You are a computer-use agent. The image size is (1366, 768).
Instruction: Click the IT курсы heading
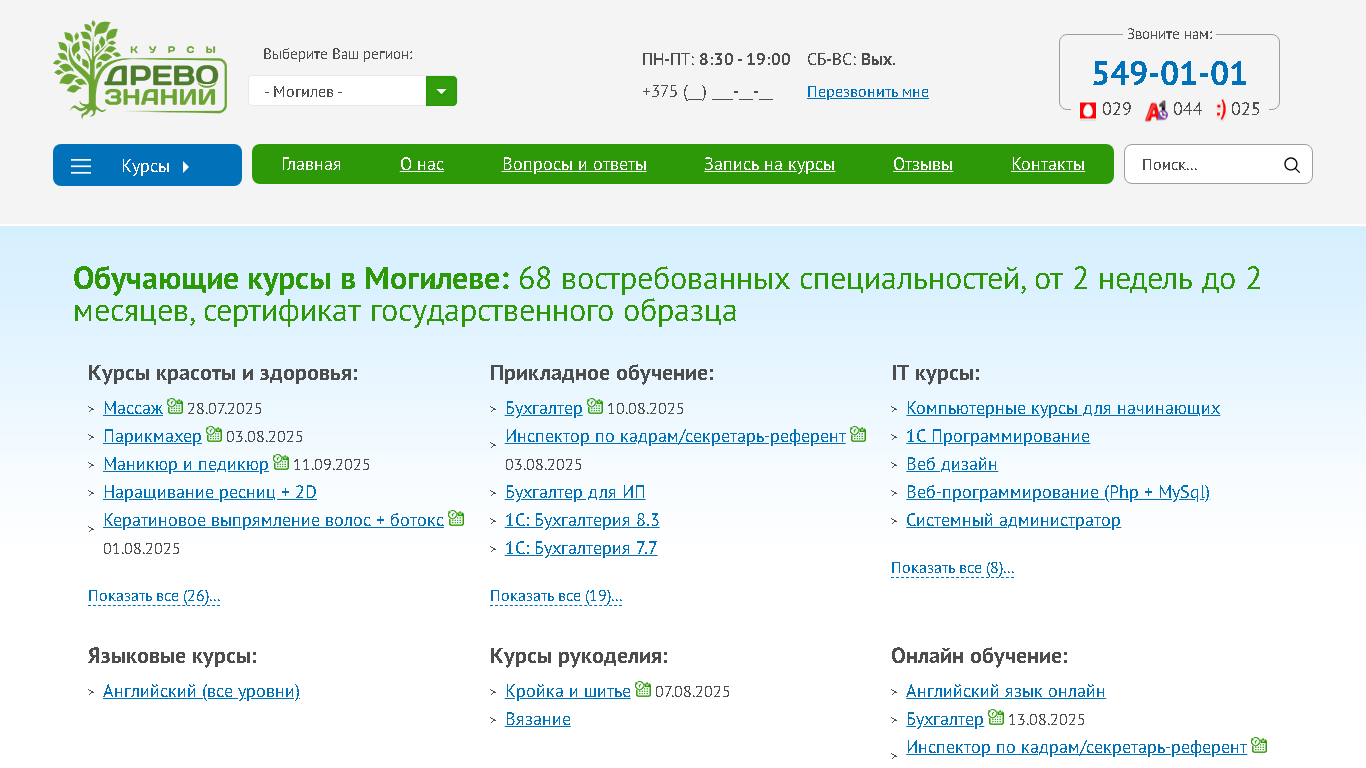click(x=936, y=373)
